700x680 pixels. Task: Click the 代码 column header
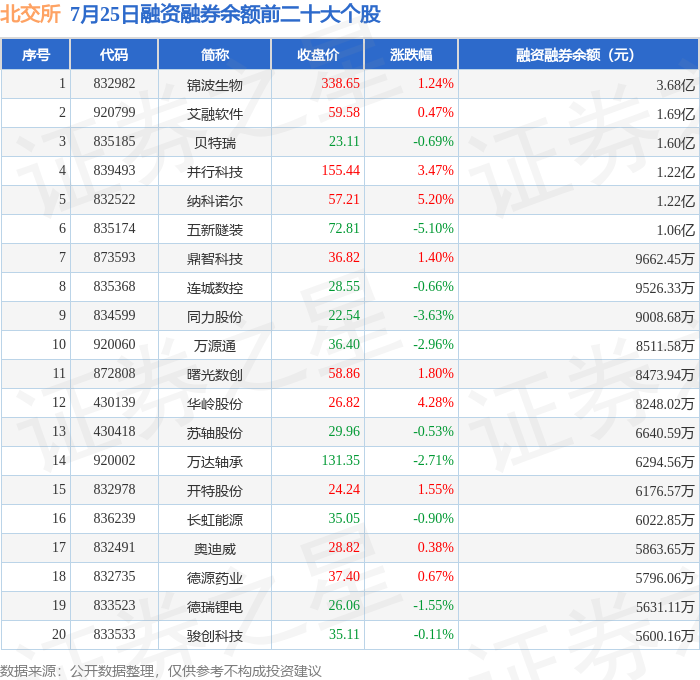tap(114, 54)
